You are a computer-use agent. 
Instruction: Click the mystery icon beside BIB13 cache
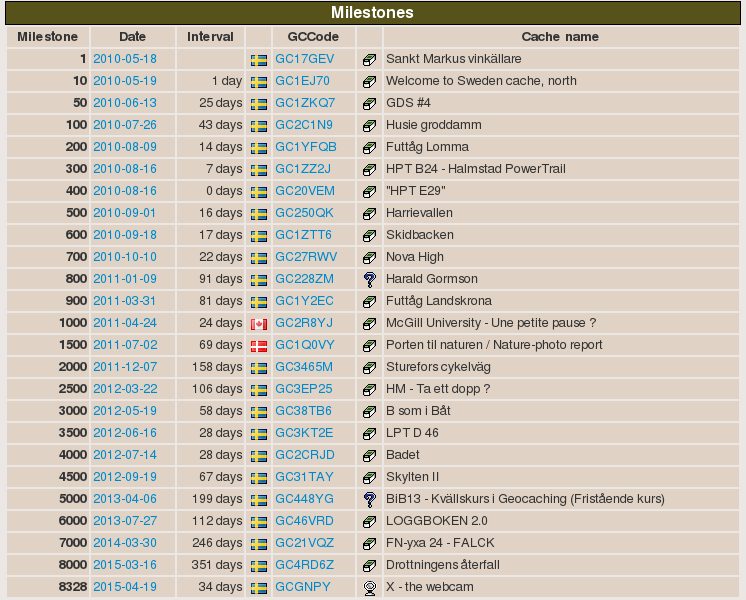[x=369, y=500]
